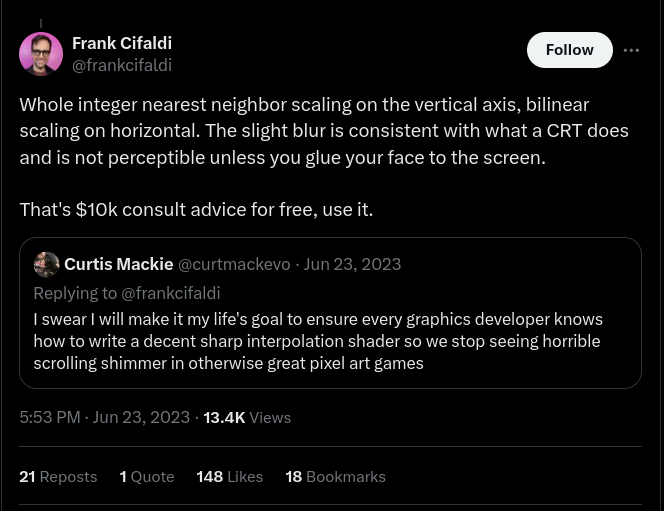Click 'Replying to @frankcifaldi' mention
Viewport: 664px width, 511px height.
[170, 293]
